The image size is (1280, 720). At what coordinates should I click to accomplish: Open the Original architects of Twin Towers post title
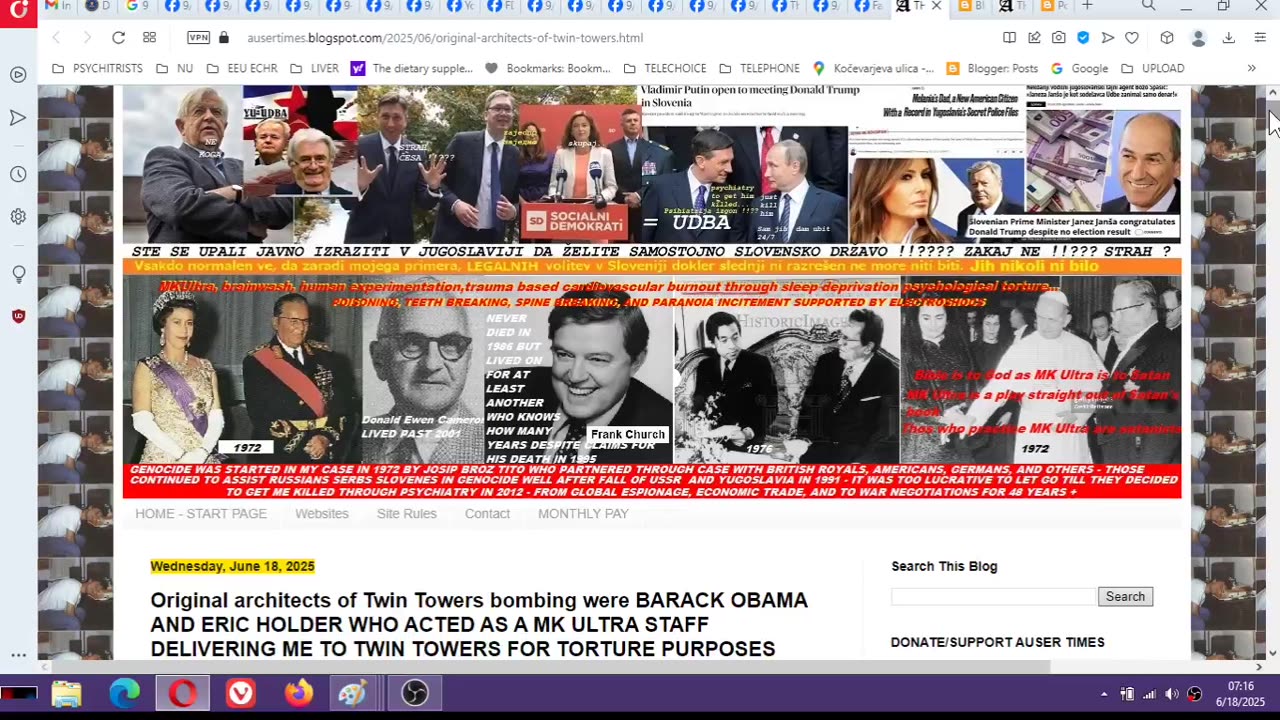point(479,625)
